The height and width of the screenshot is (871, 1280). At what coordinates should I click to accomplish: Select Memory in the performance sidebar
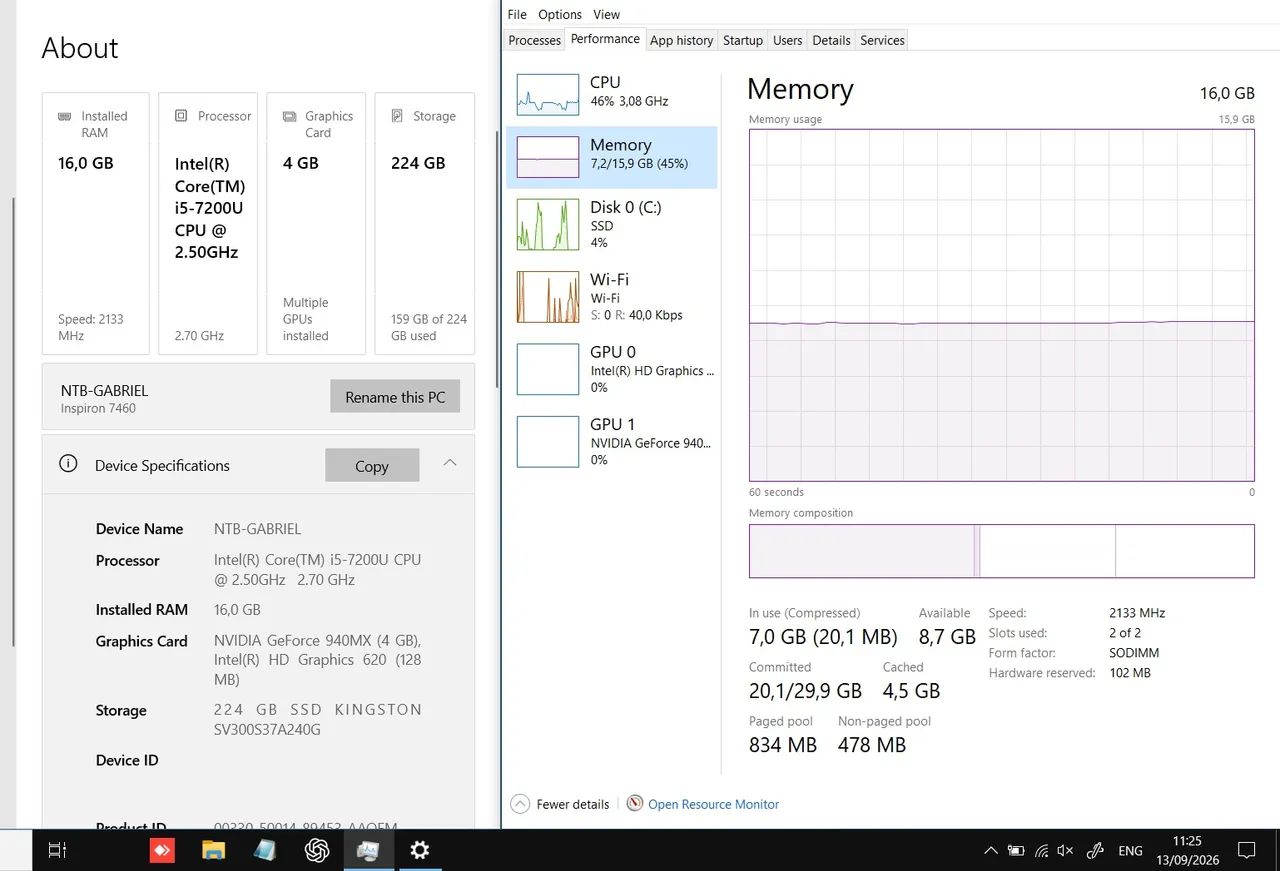[611, 156]
